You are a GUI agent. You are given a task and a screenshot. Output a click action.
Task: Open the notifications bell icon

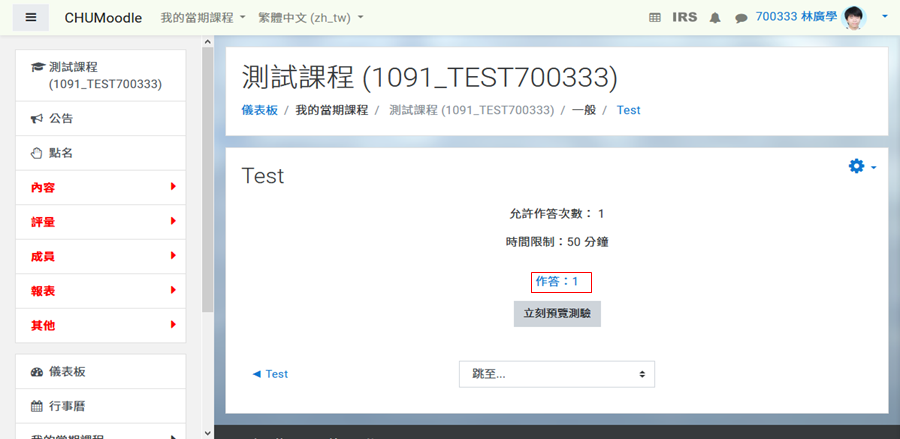click(715, 18)
